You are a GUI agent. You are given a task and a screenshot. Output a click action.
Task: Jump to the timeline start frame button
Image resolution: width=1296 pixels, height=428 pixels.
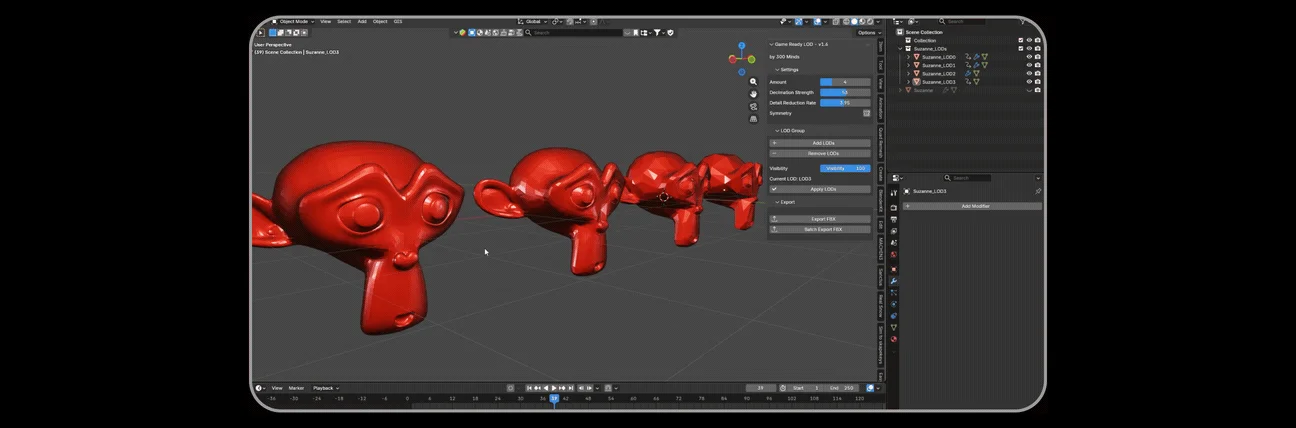tap(531, 388)
